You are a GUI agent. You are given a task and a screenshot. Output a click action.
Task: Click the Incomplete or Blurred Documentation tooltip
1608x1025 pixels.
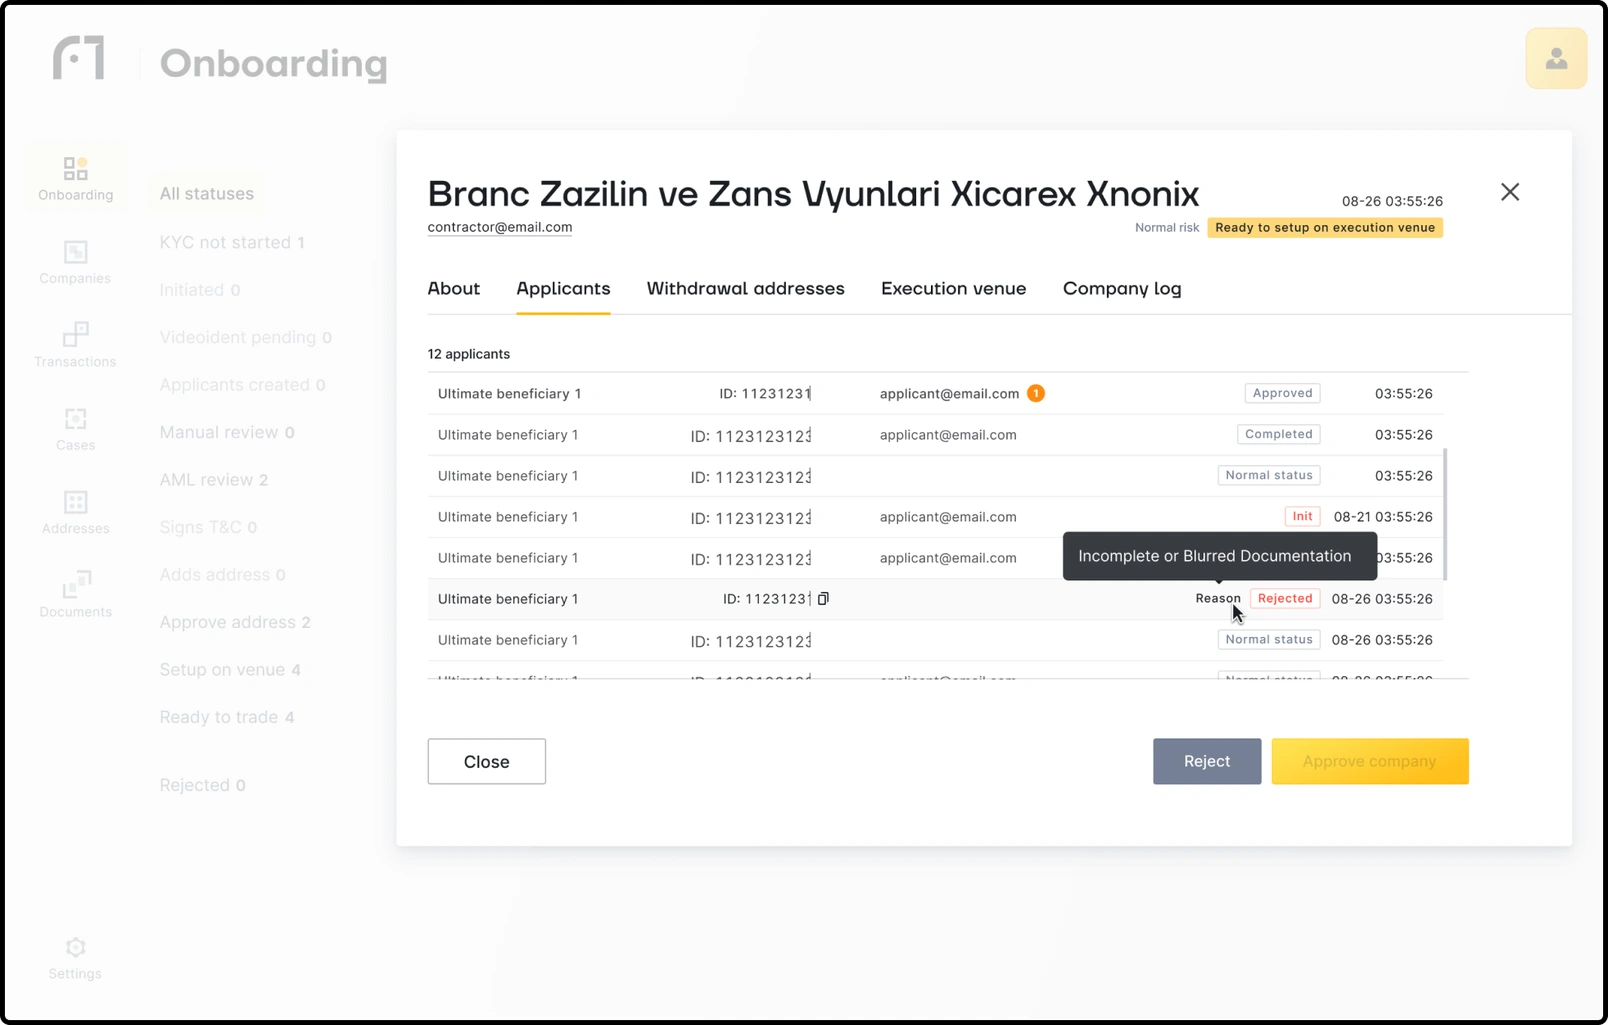[x=1219, y=556]
